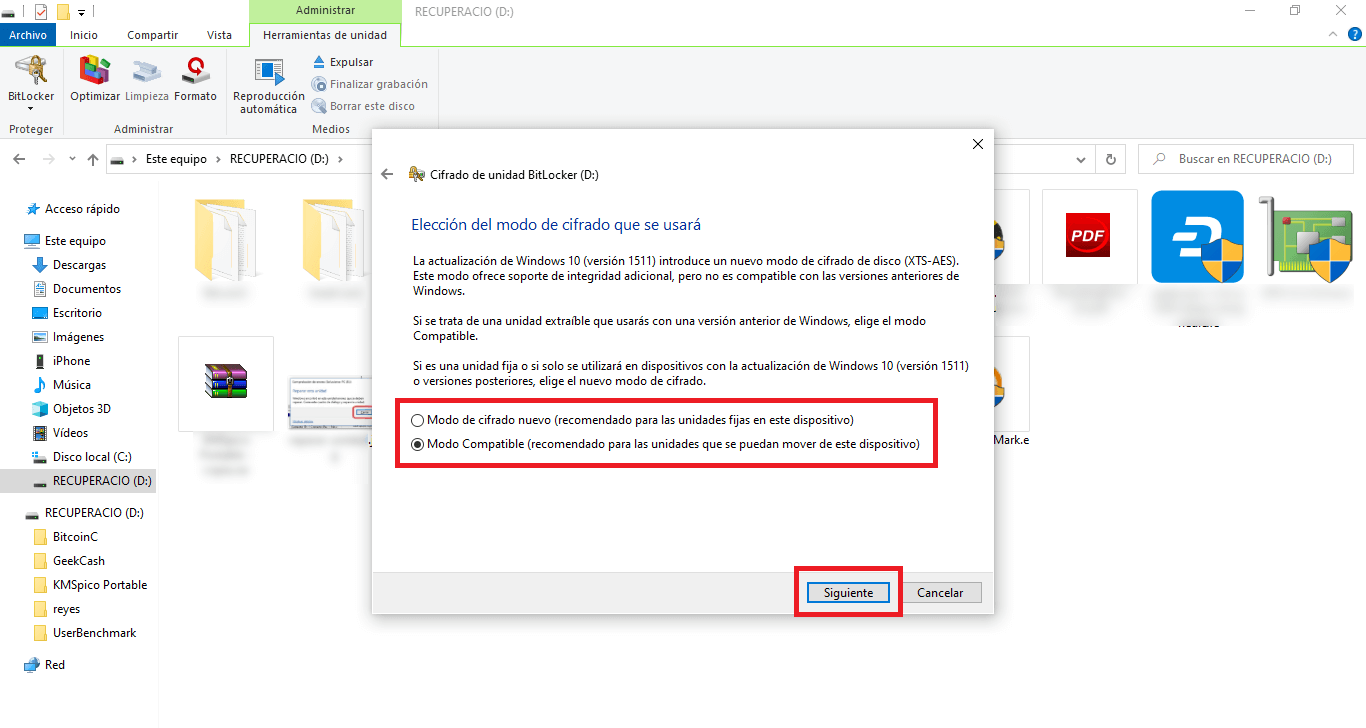Open the address bar history dropdown
The height and width of the screenshot is (728, 1366).
[x=1081, y=159]
